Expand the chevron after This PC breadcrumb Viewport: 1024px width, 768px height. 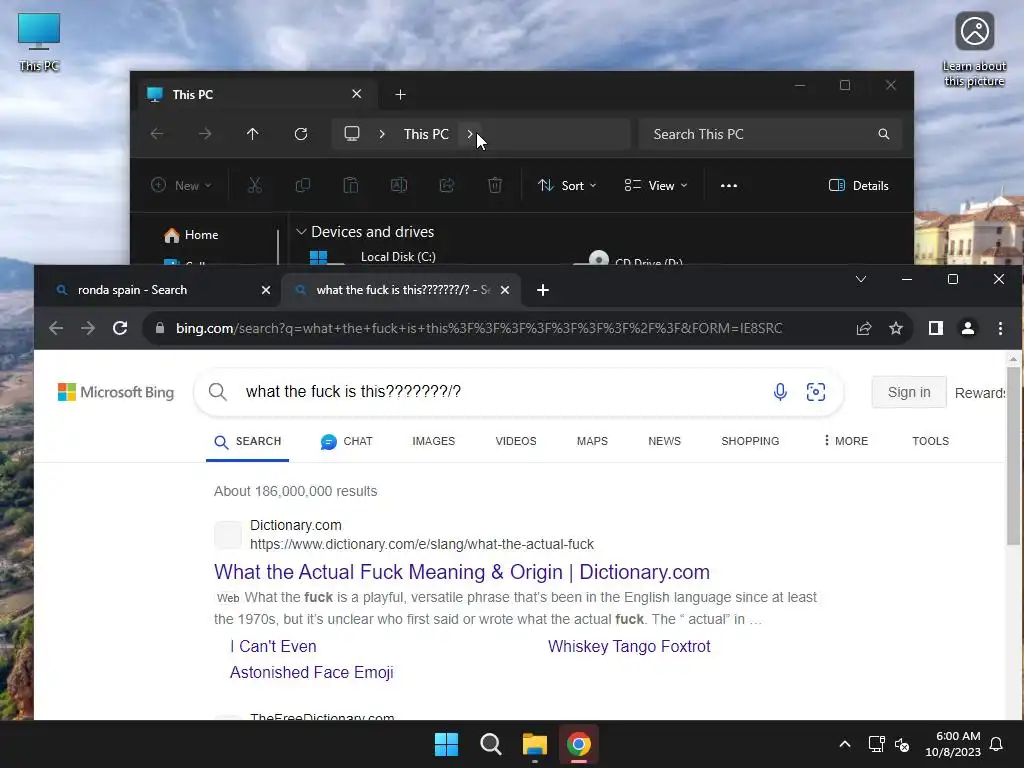pyautogui.click(x=470, y=134)
